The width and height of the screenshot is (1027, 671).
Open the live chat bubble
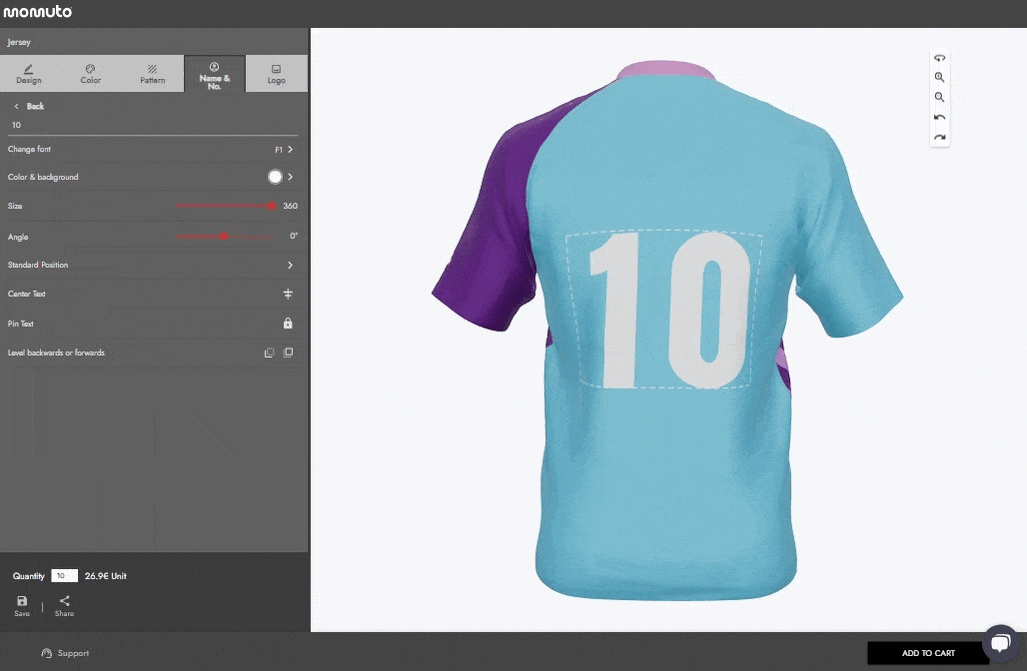[x=999, y=643]
